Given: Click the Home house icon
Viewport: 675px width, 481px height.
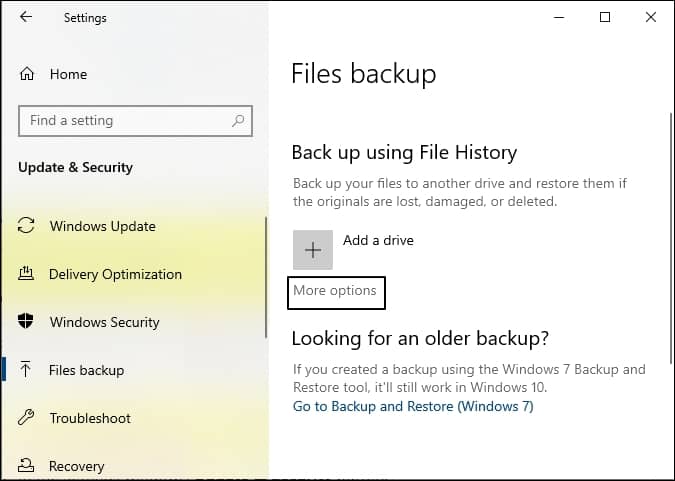Looking at the screenshot, I should pos(27,74).
